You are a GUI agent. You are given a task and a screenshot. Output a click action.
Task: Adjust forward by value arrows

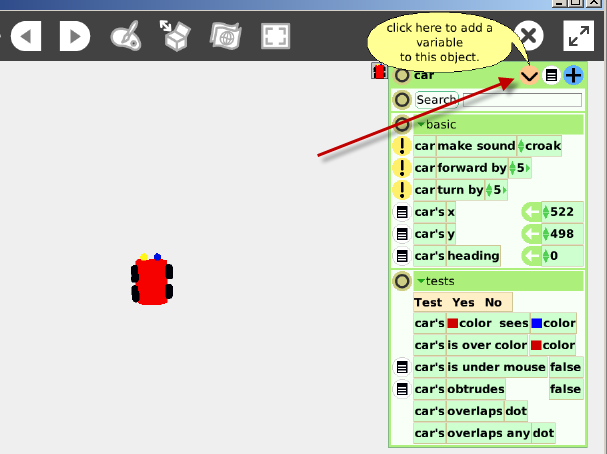[x=513, y=168]
